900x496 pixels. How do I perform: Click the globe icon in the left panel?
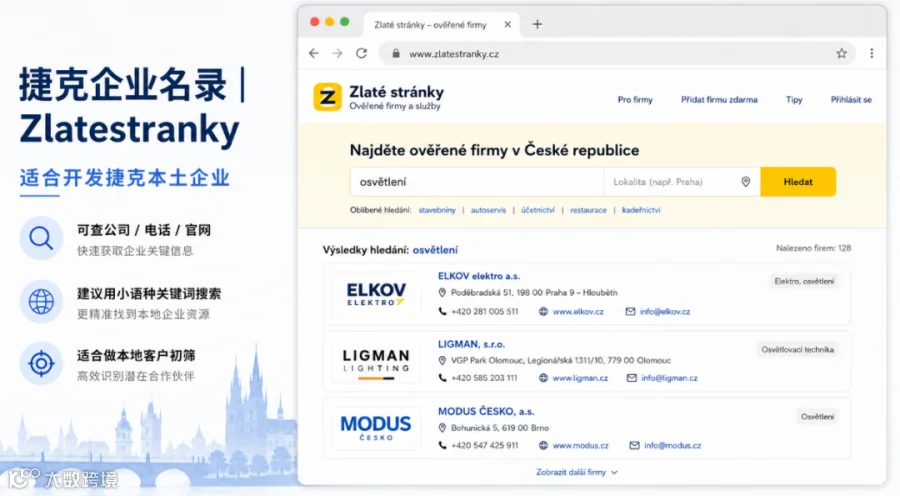pos(41,301)
